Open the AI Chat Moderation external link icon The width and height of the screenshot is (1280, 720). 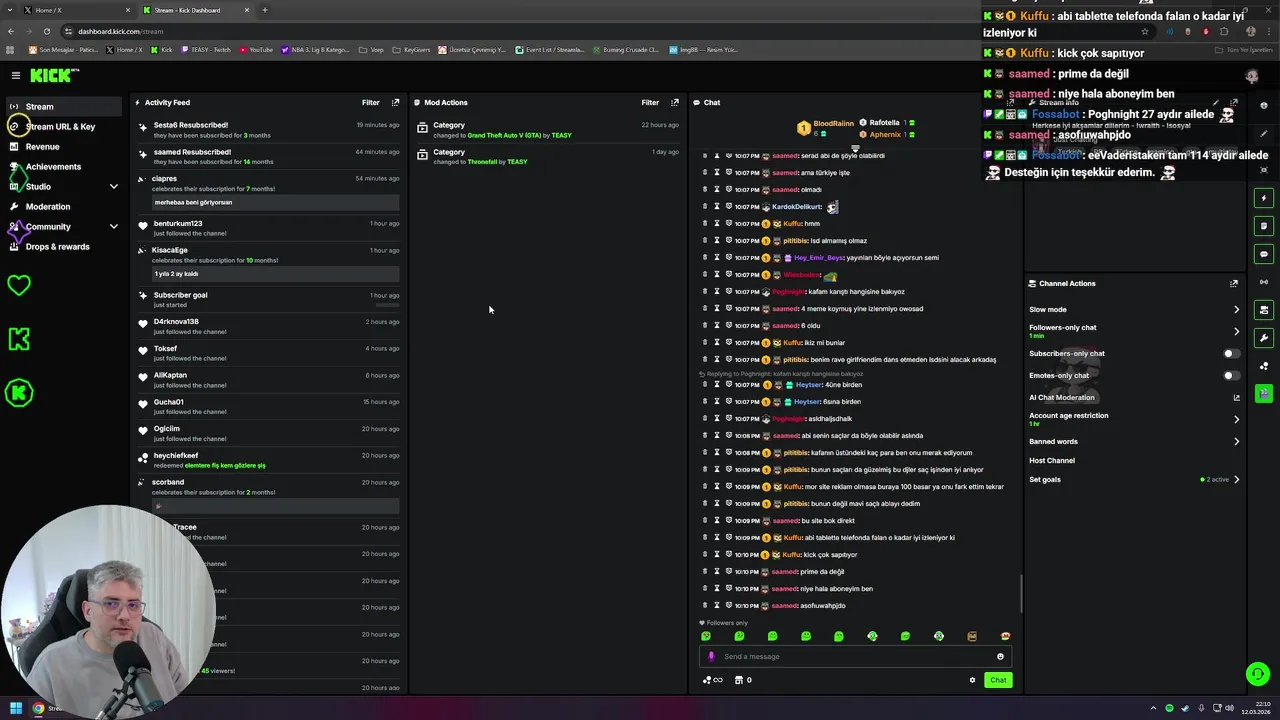point(1236,397)
